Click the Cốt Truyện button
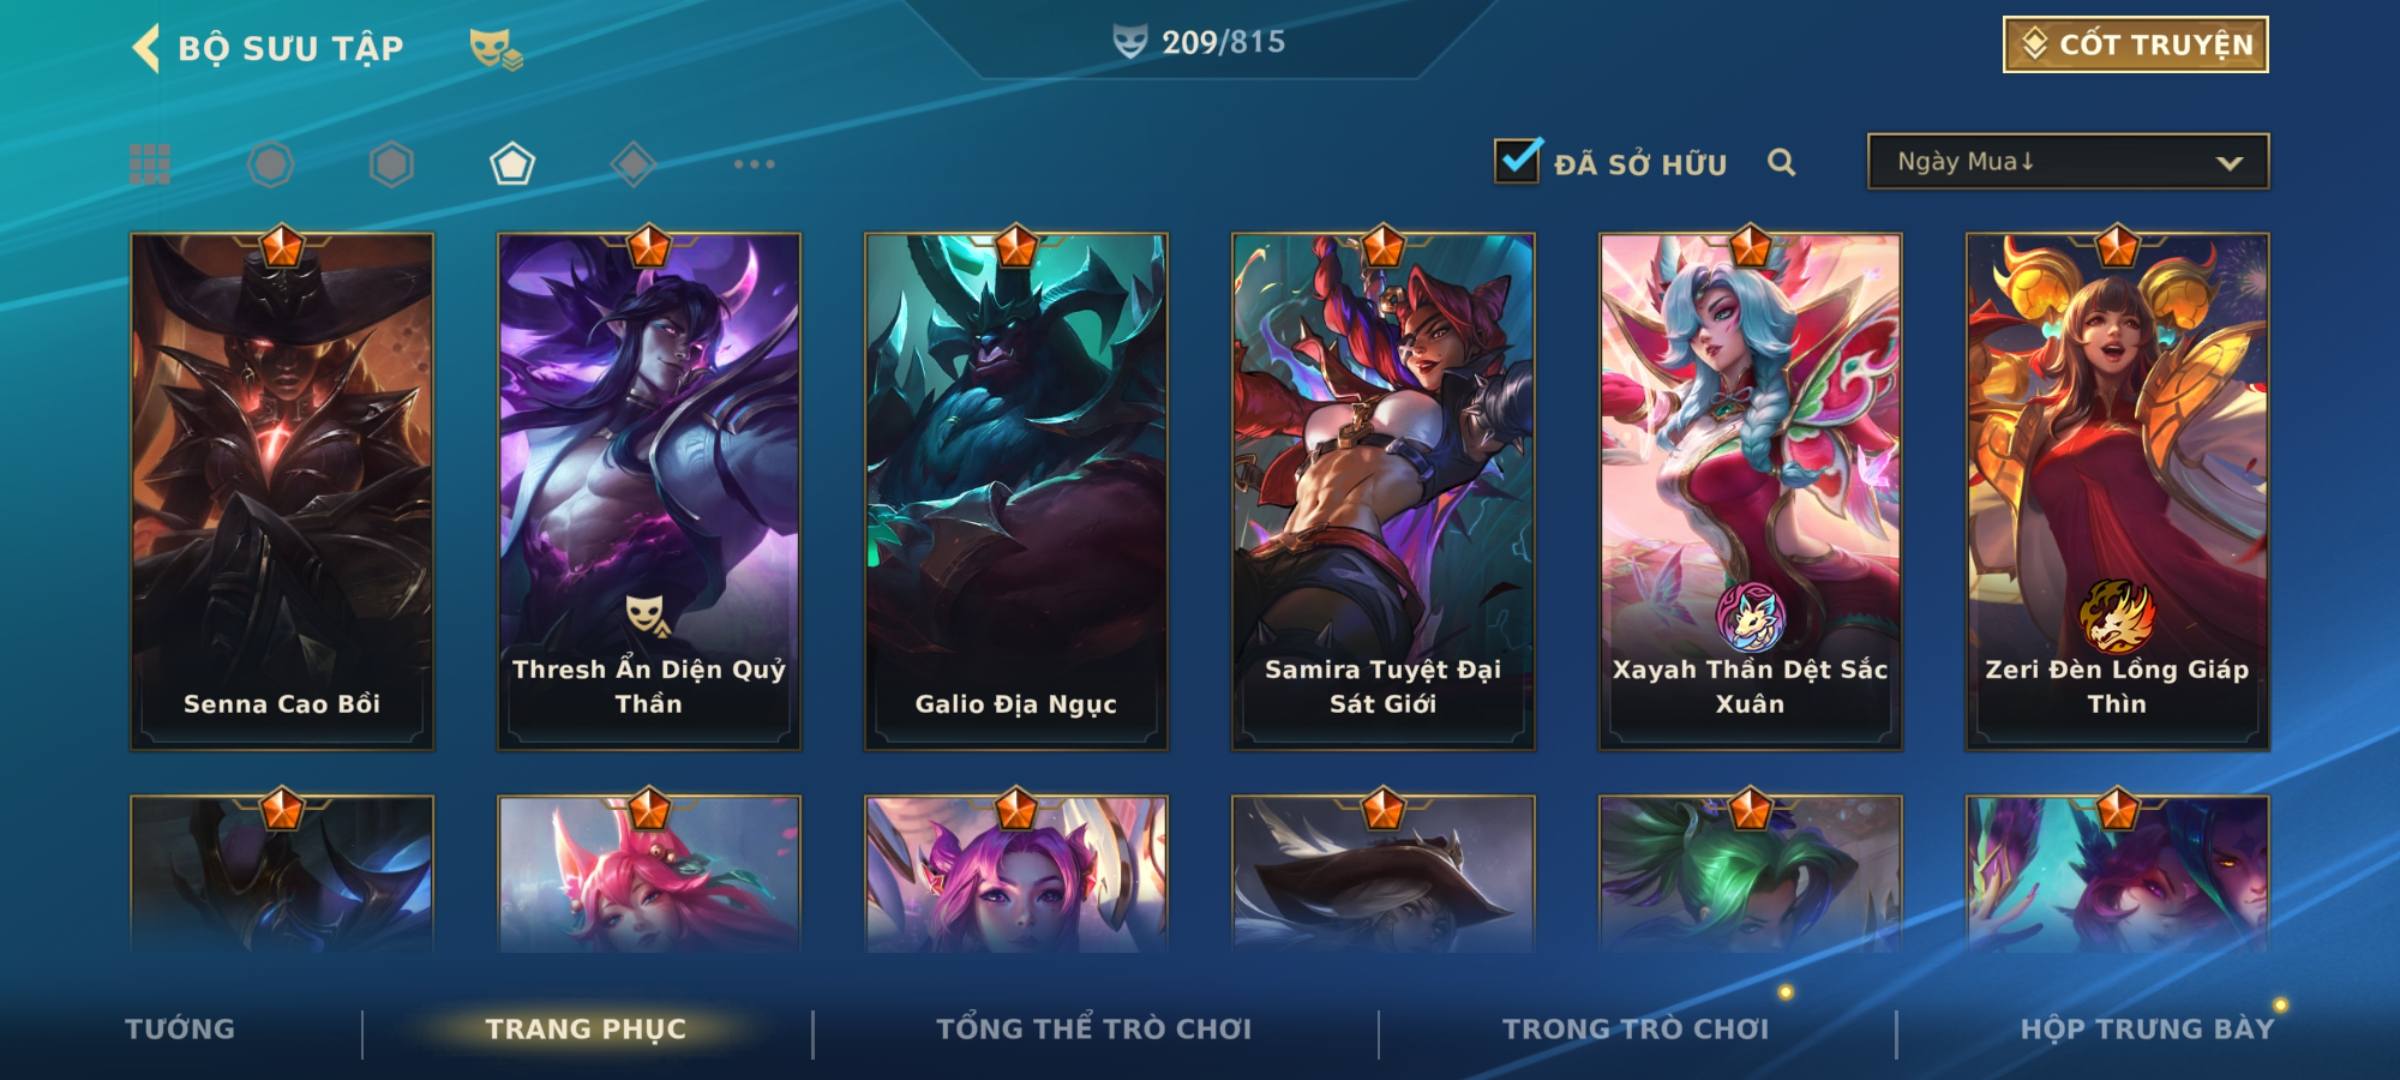This screenshot has width=2400, height=1080. 2135,45
